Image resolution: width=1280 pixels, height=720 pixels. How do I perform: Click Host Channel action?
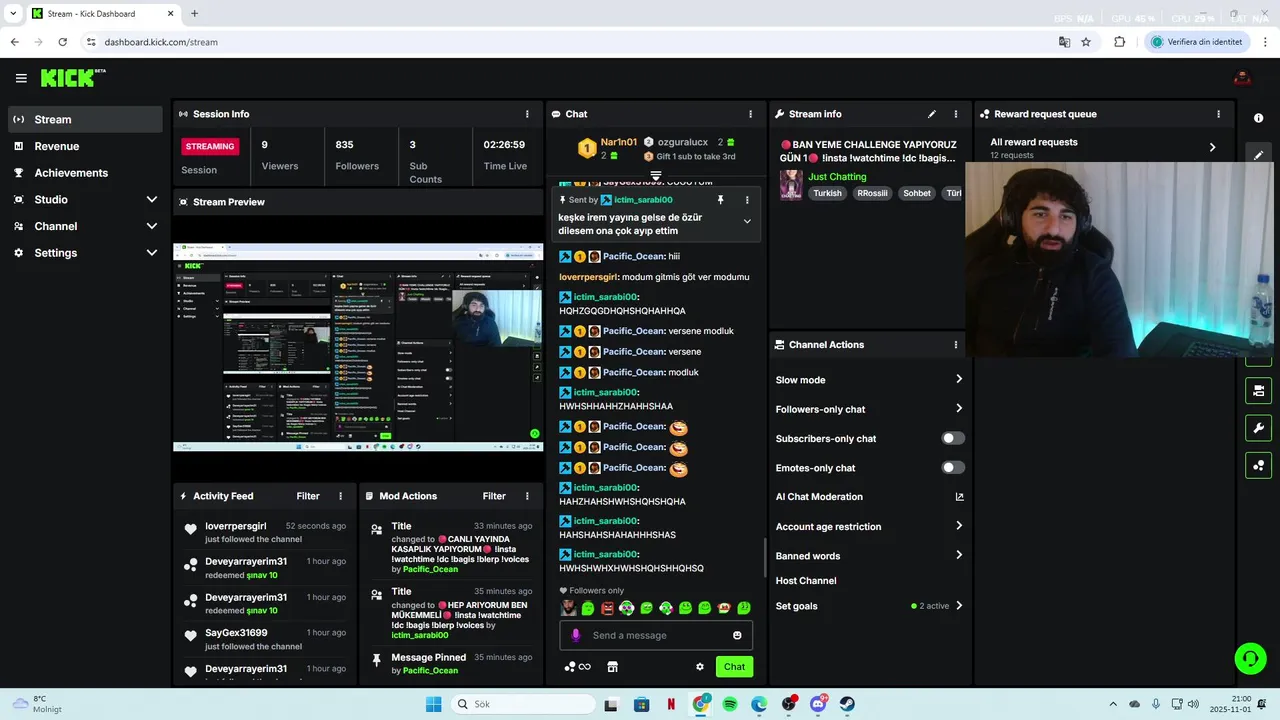tap(806, 581)
